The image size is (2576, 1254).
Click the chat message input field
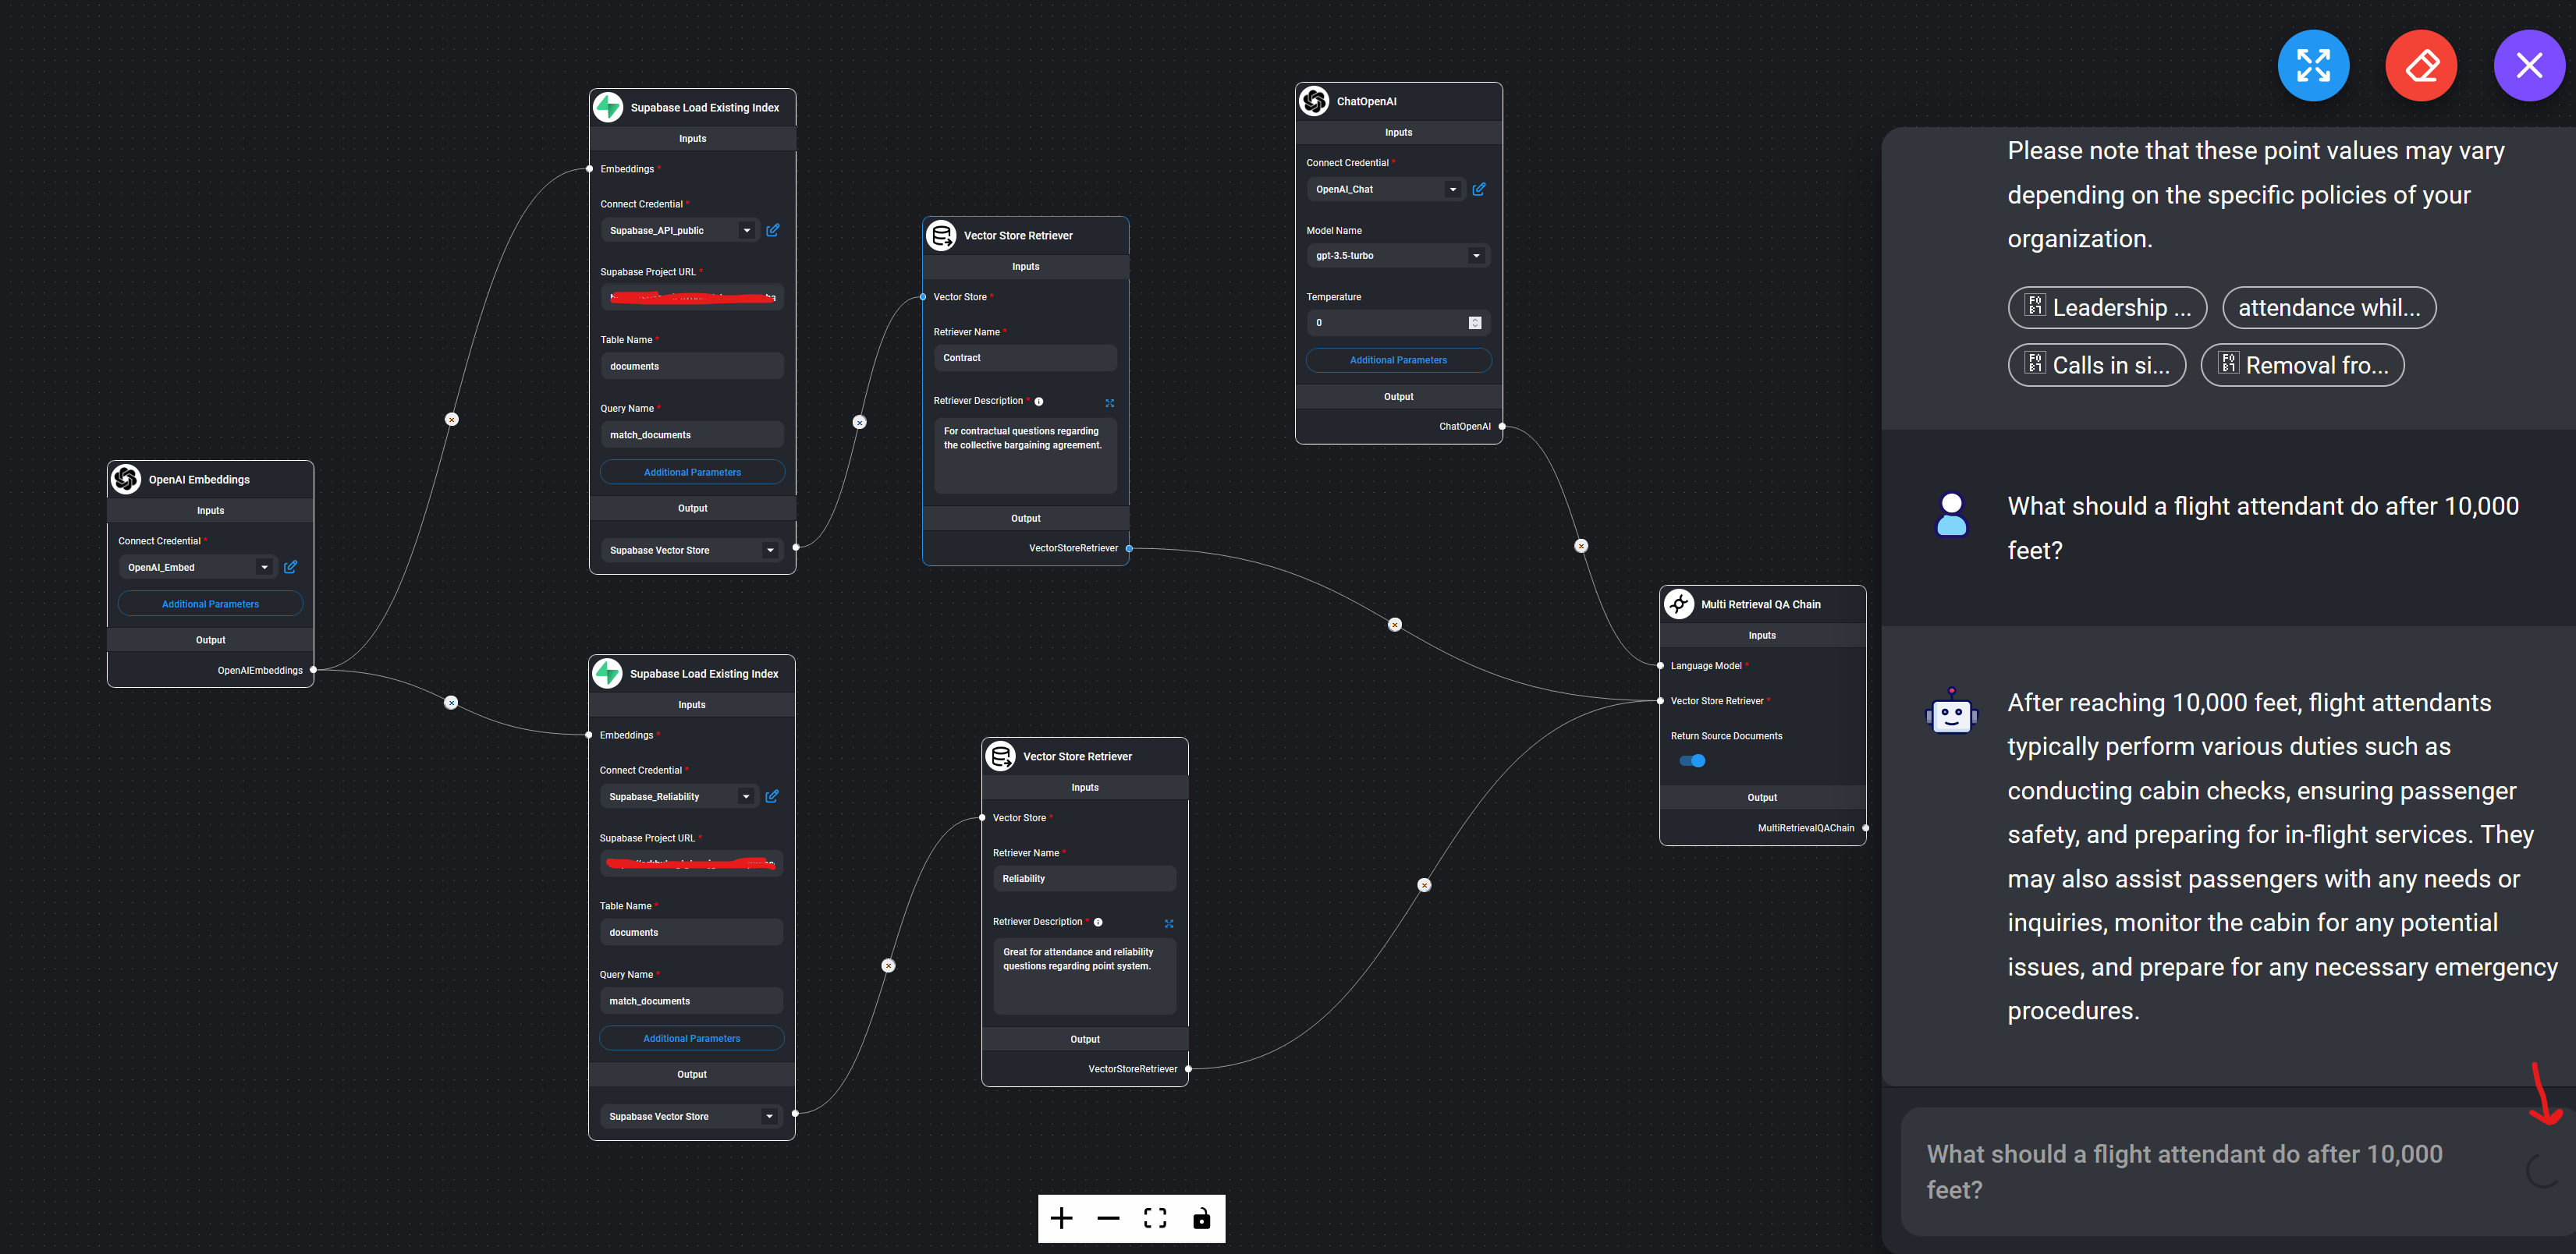(2180, 1171)
